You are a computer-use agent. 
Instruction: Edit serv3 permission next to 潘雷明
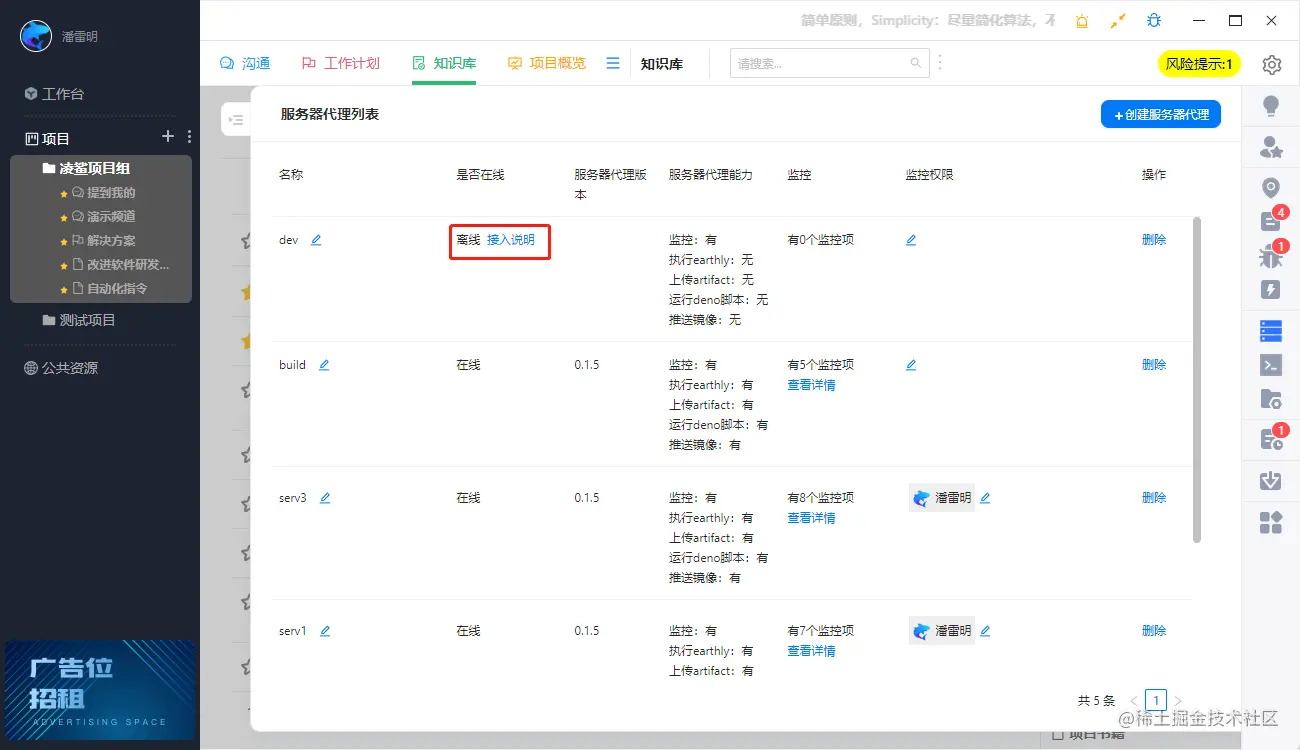click(x=985, y=498)
